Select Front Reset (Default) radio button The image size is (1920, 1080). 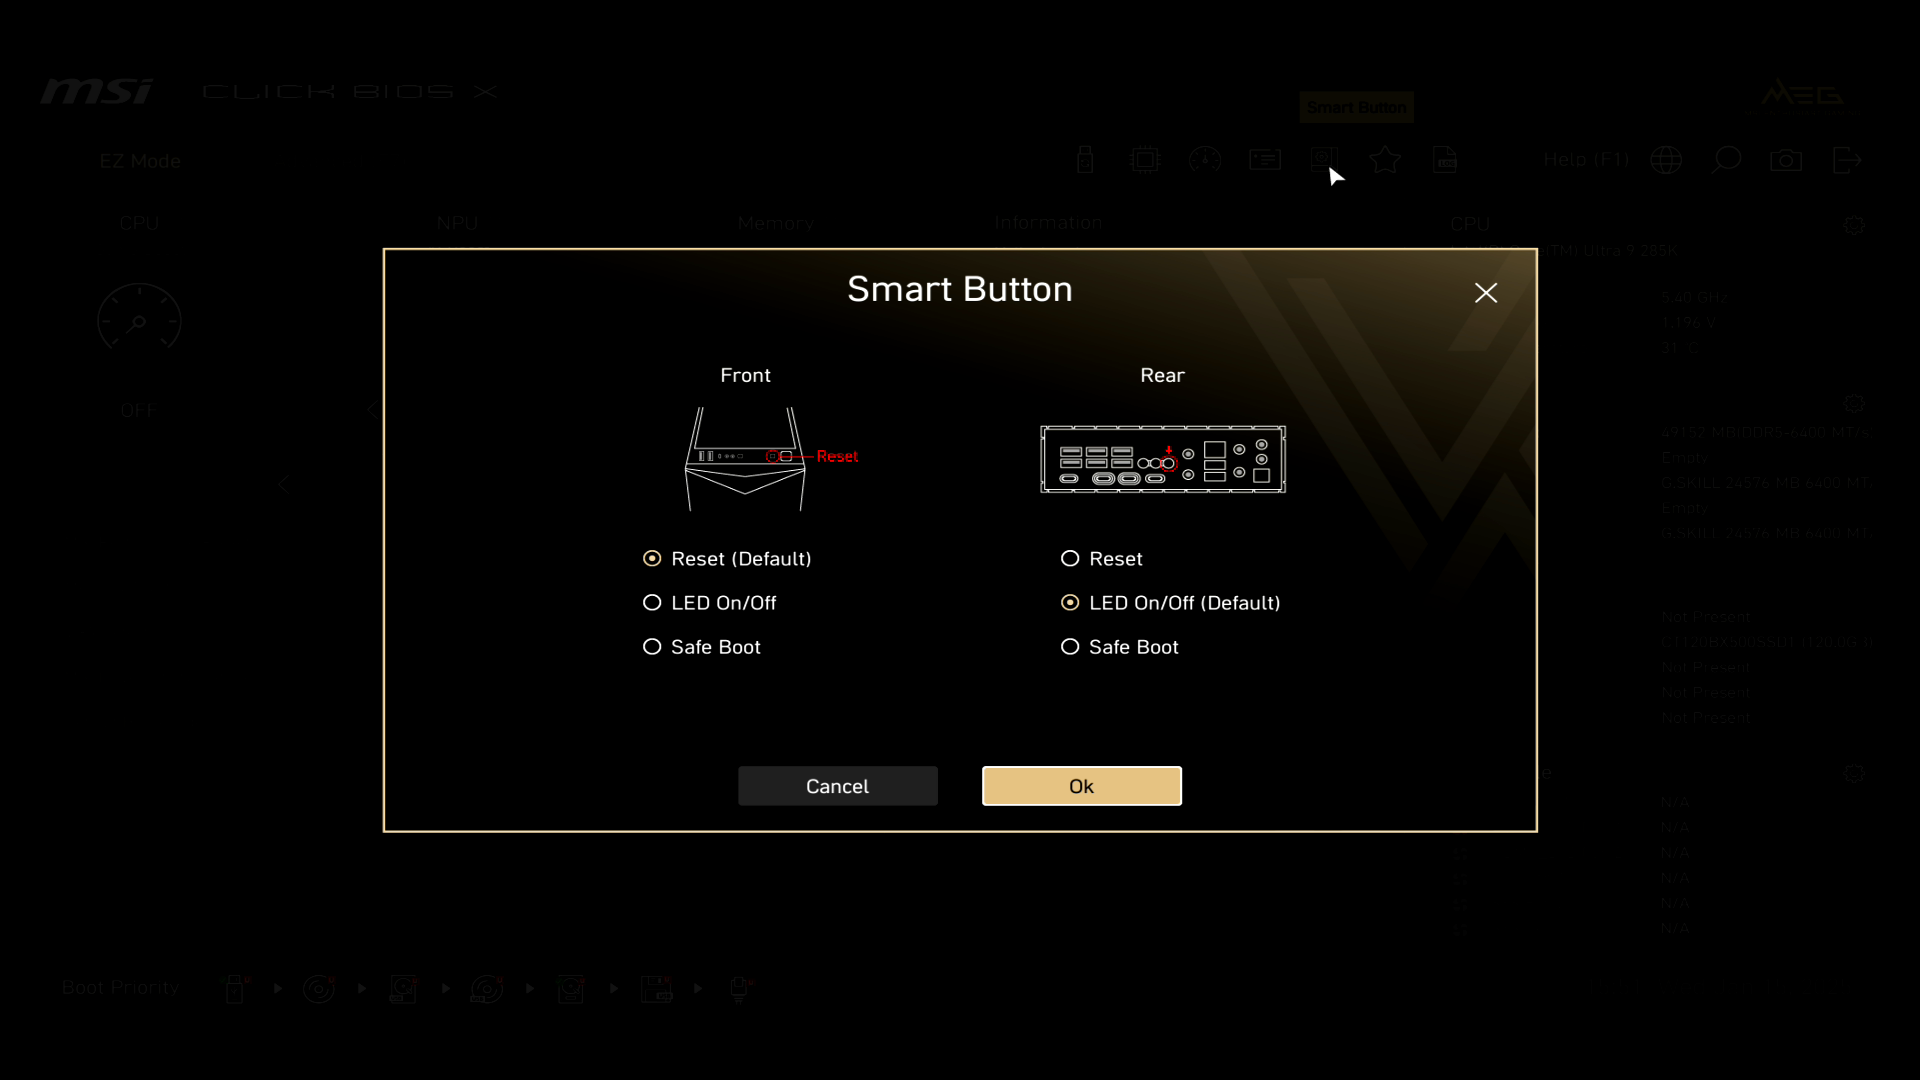pos(654,559)
